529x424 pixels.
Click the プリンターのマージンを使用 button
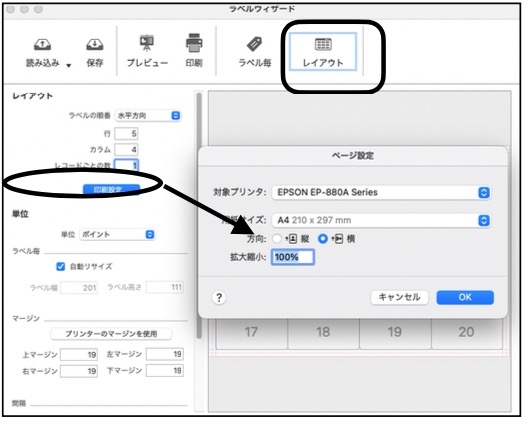[x=111, y=334]
